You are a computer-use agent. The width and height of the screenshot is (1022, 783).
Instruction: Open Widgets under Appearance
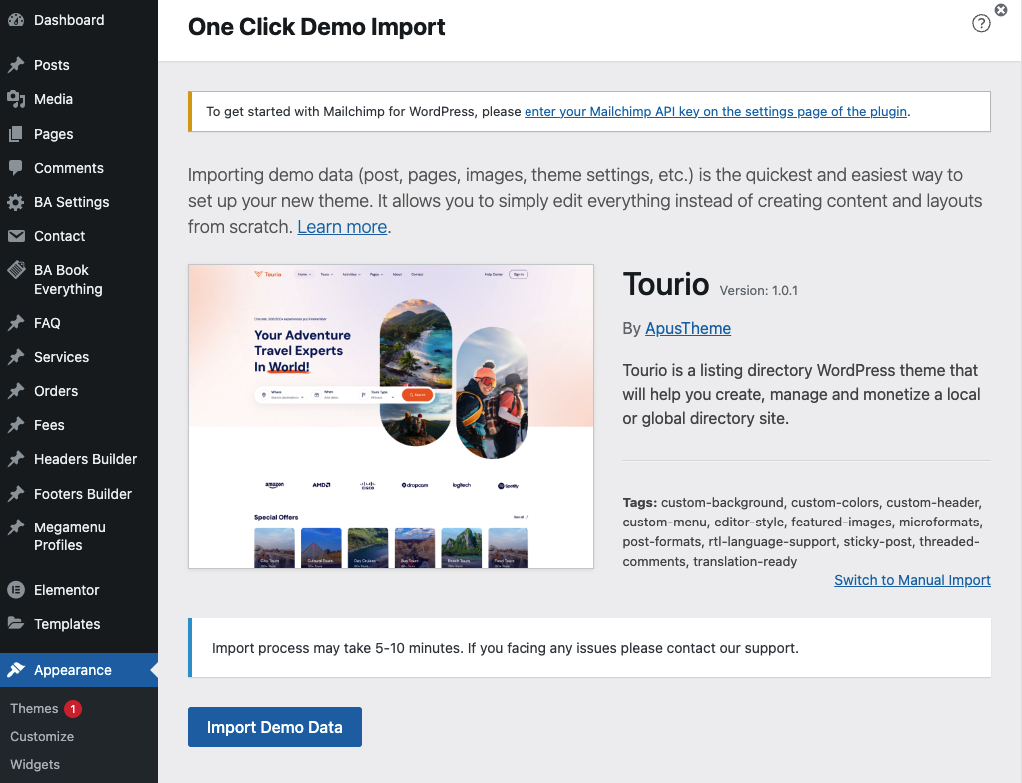(35, 764)
